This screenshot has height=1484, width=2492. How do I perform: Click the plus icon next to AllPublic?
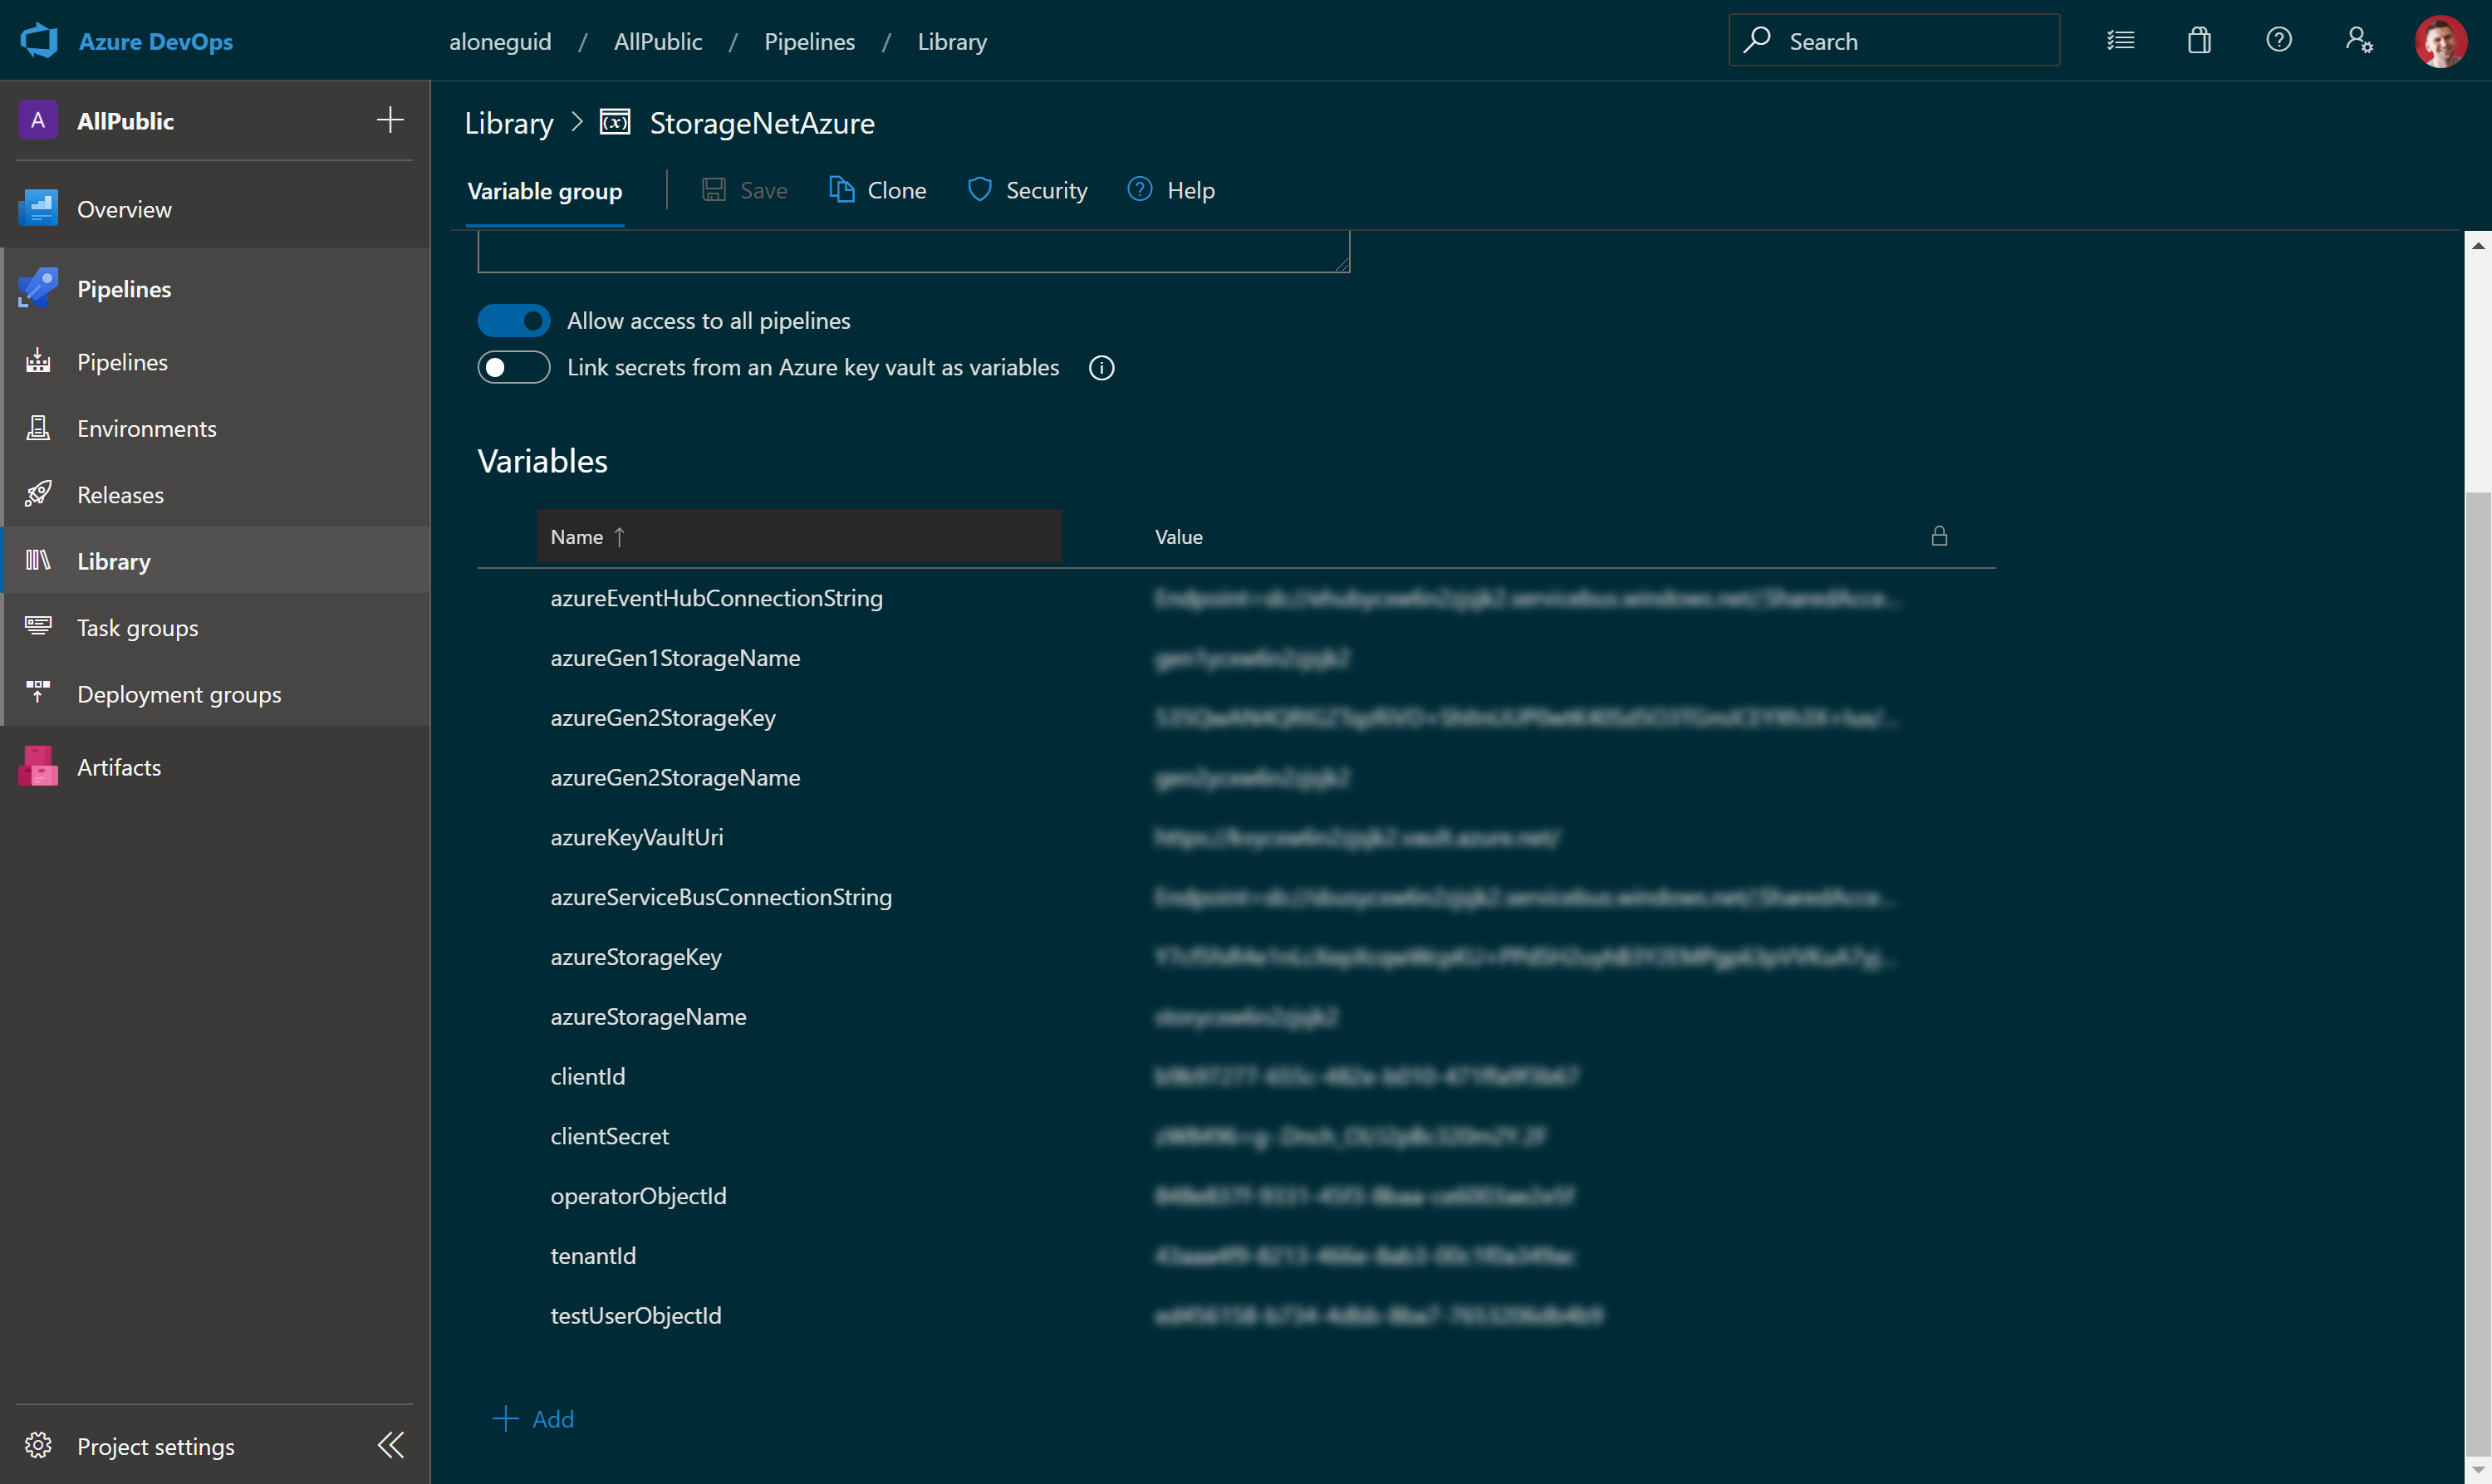tap(390, 120)
